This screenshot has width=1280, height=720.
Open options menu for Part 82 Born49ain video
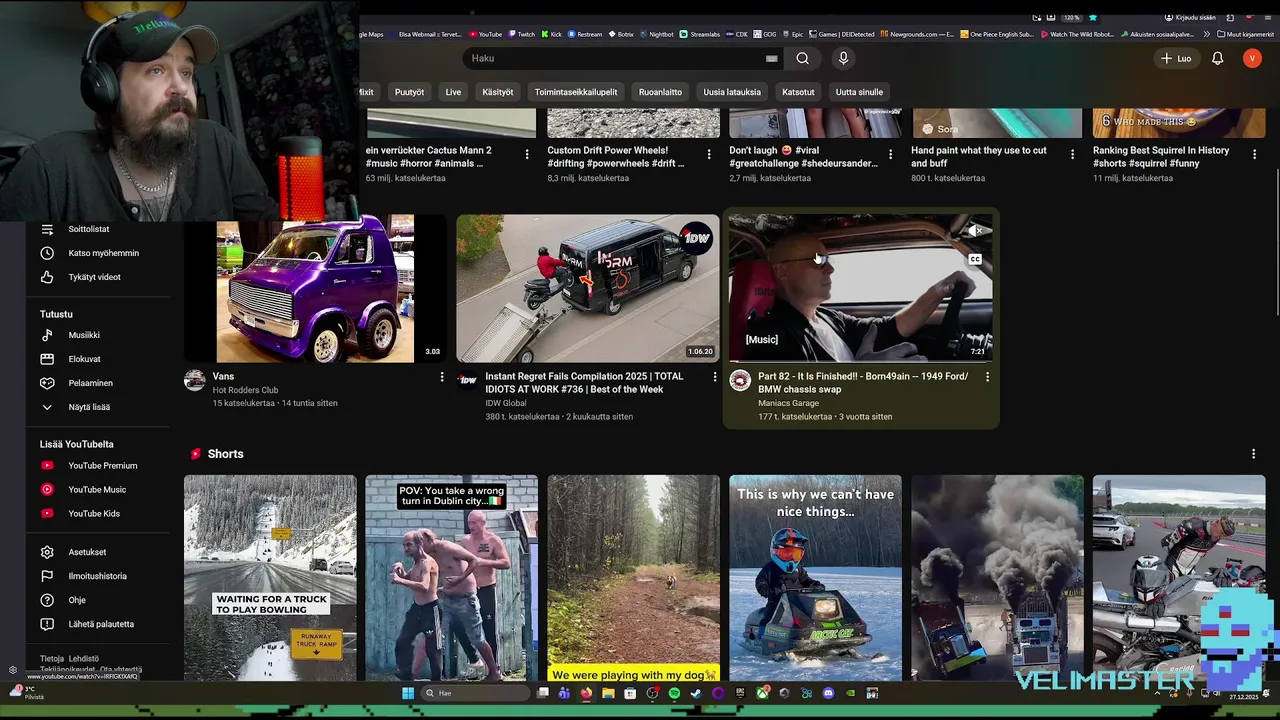(987, 377)
